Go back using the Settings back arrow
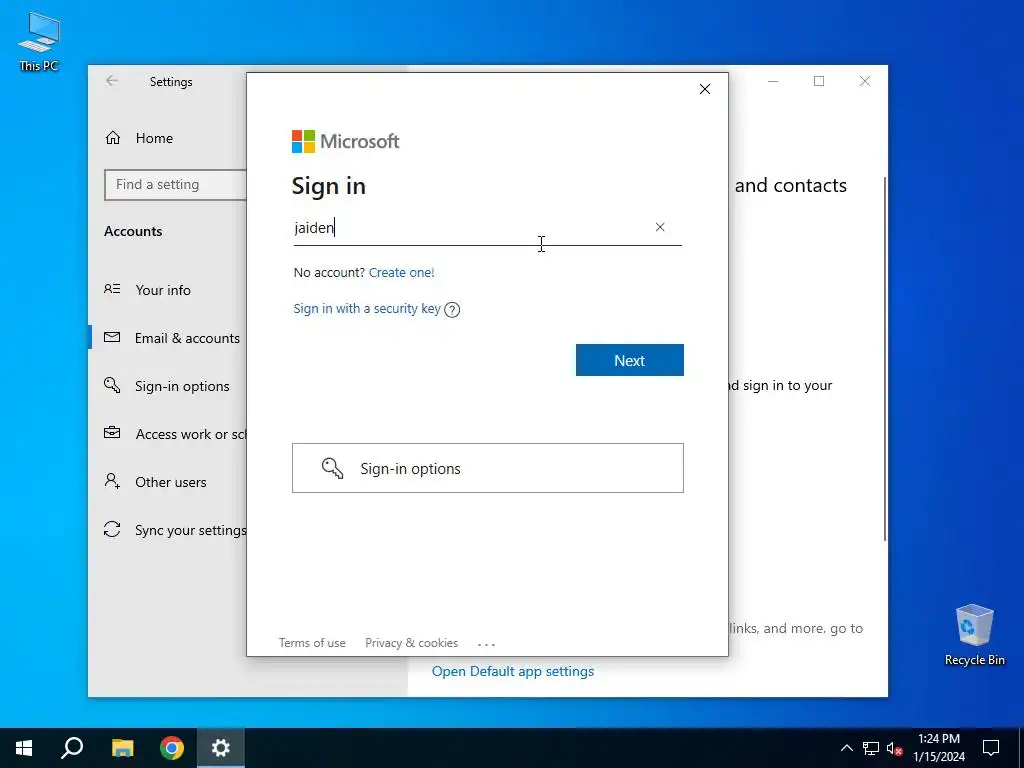 112,80
